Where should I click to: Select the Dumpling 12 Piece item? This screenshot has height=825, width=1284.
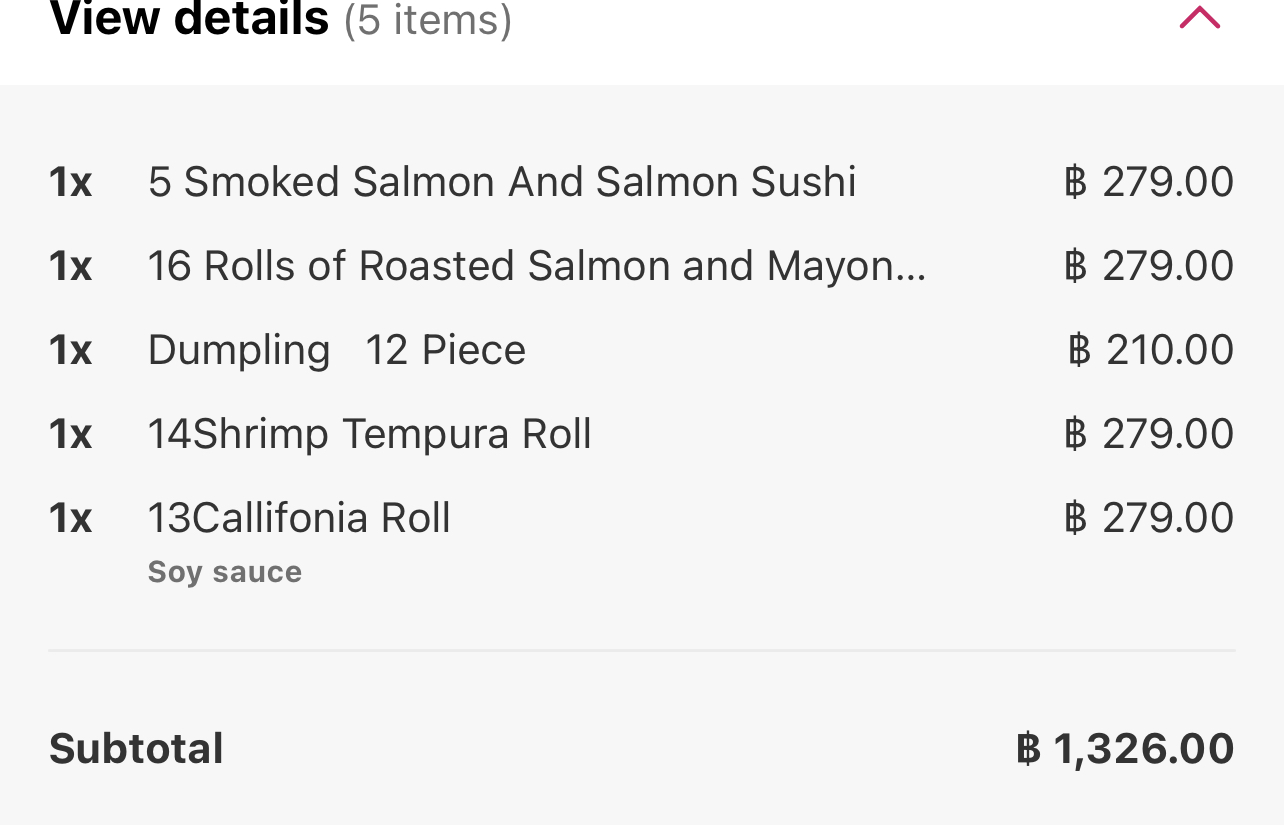(337, 350)
